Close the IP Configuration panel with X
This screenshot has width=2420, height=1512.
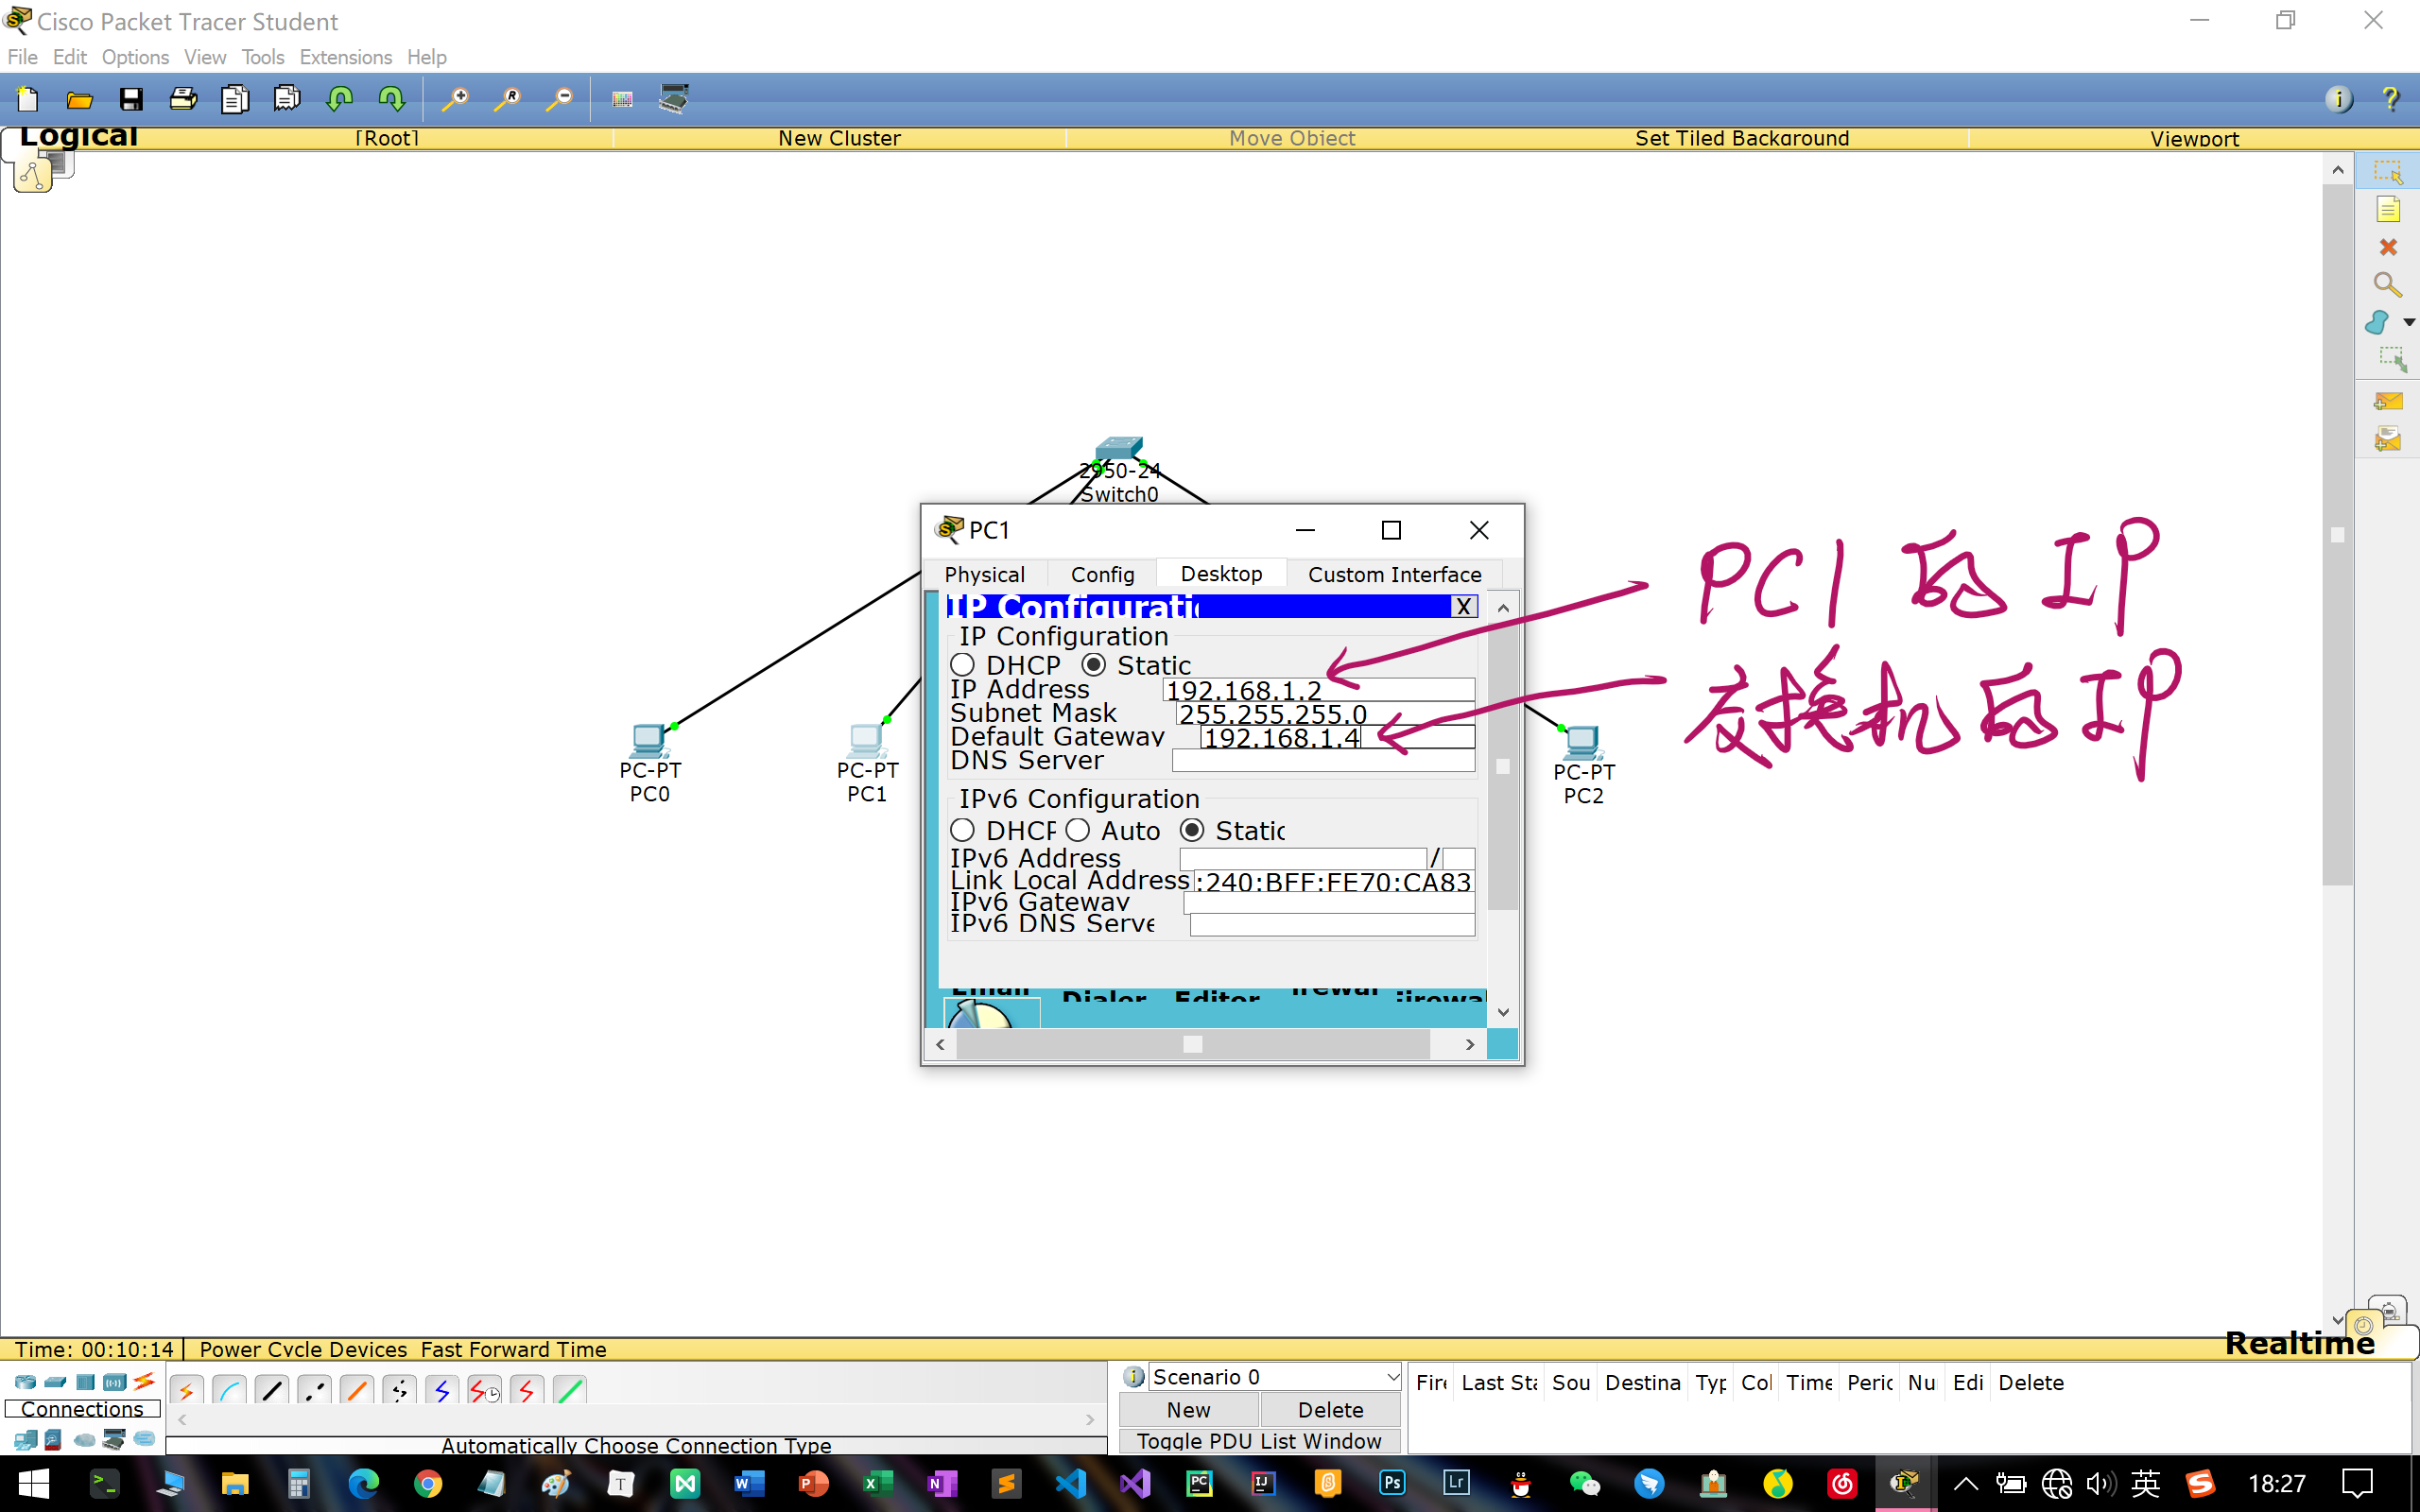tap(1463, 606)
